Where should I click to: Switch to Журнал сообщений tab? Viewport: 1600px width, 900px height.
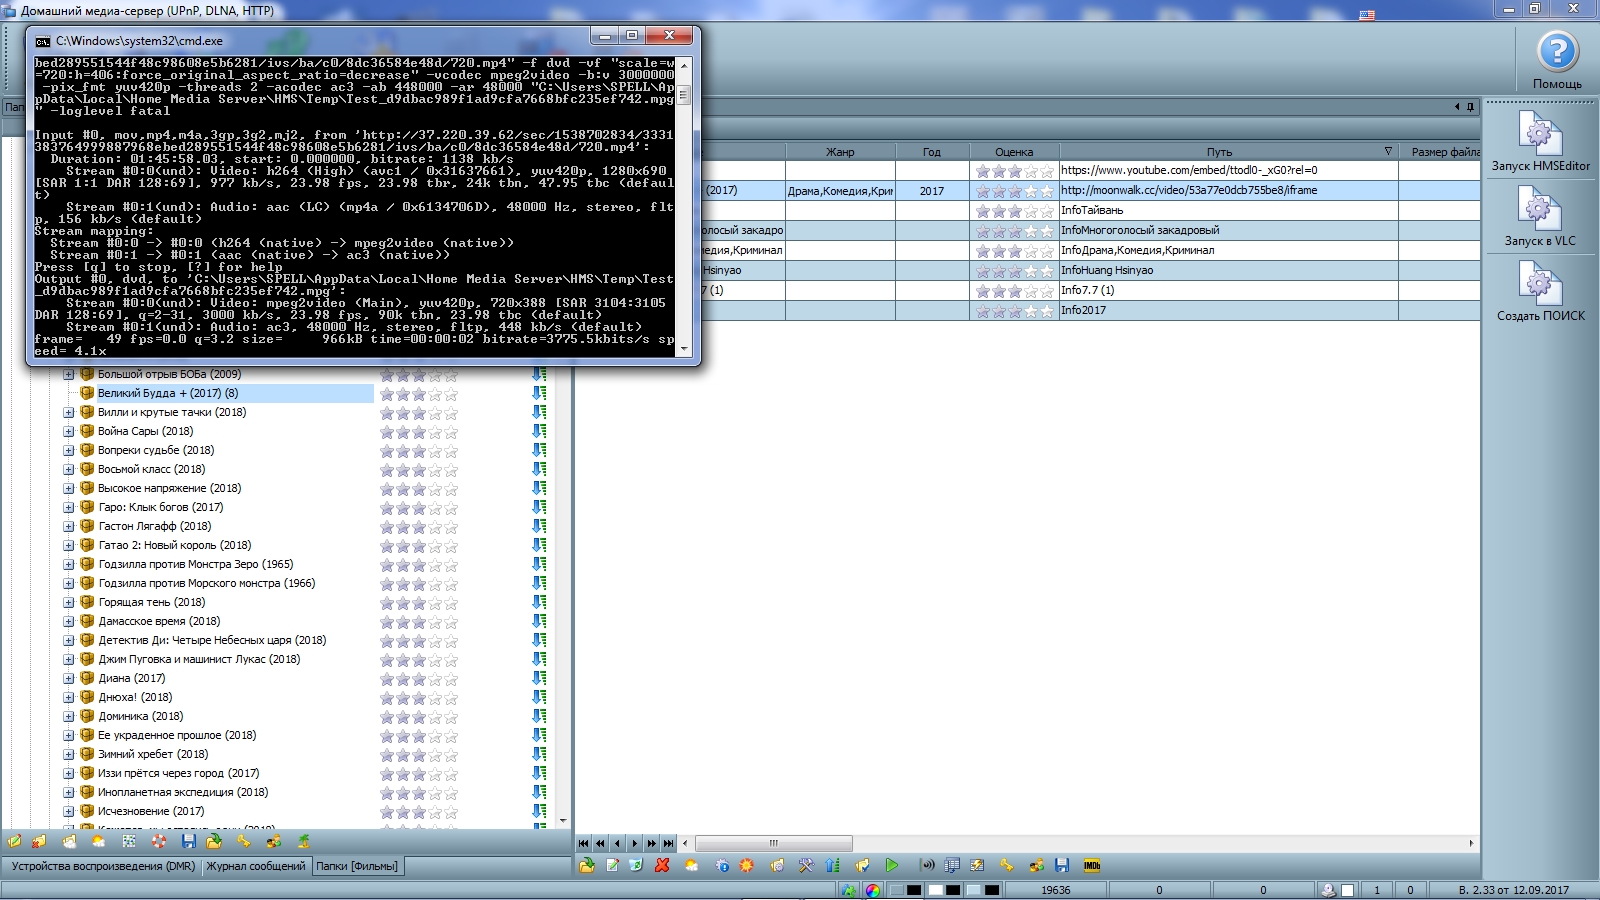[x=256, y=866]
